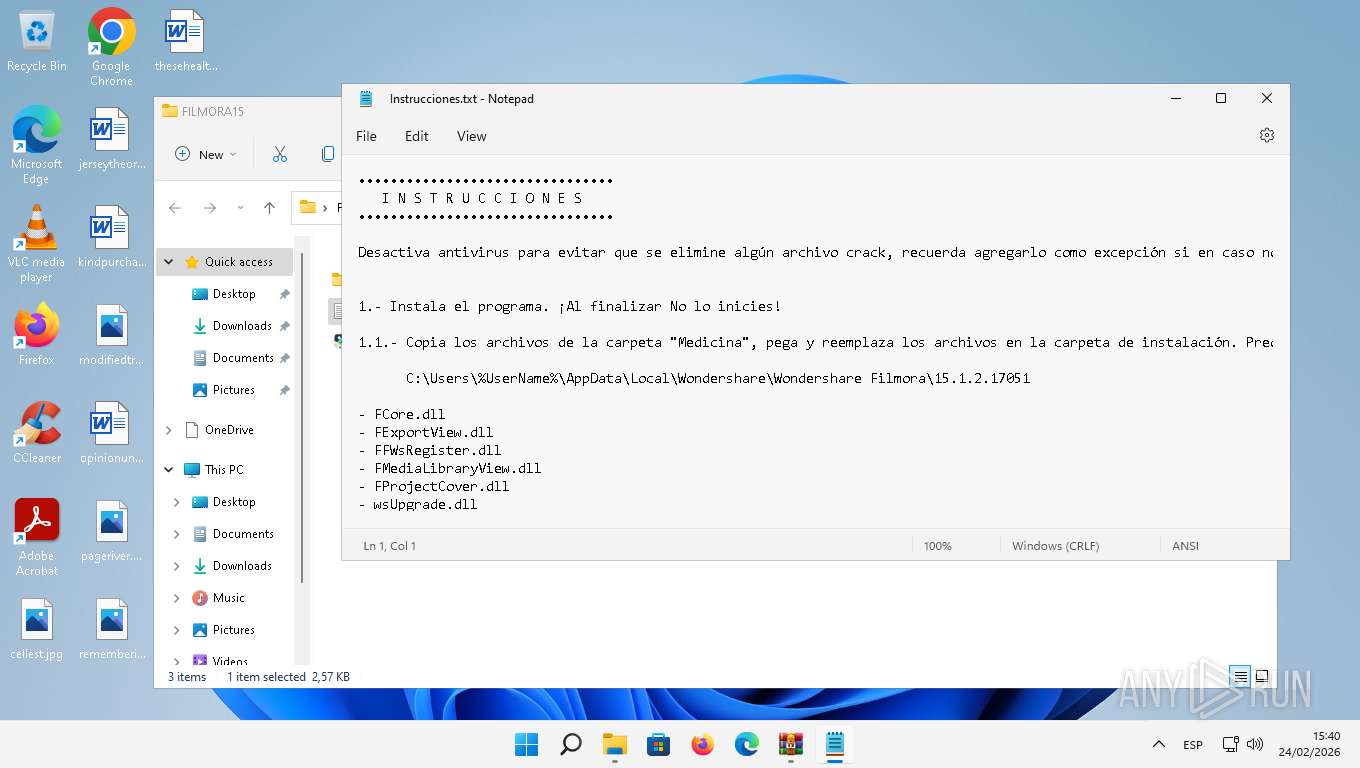The width and height of the screenshot is (1360, 768).
Task: Switch Explorer to details view icon
Action: coord(1240,676)
